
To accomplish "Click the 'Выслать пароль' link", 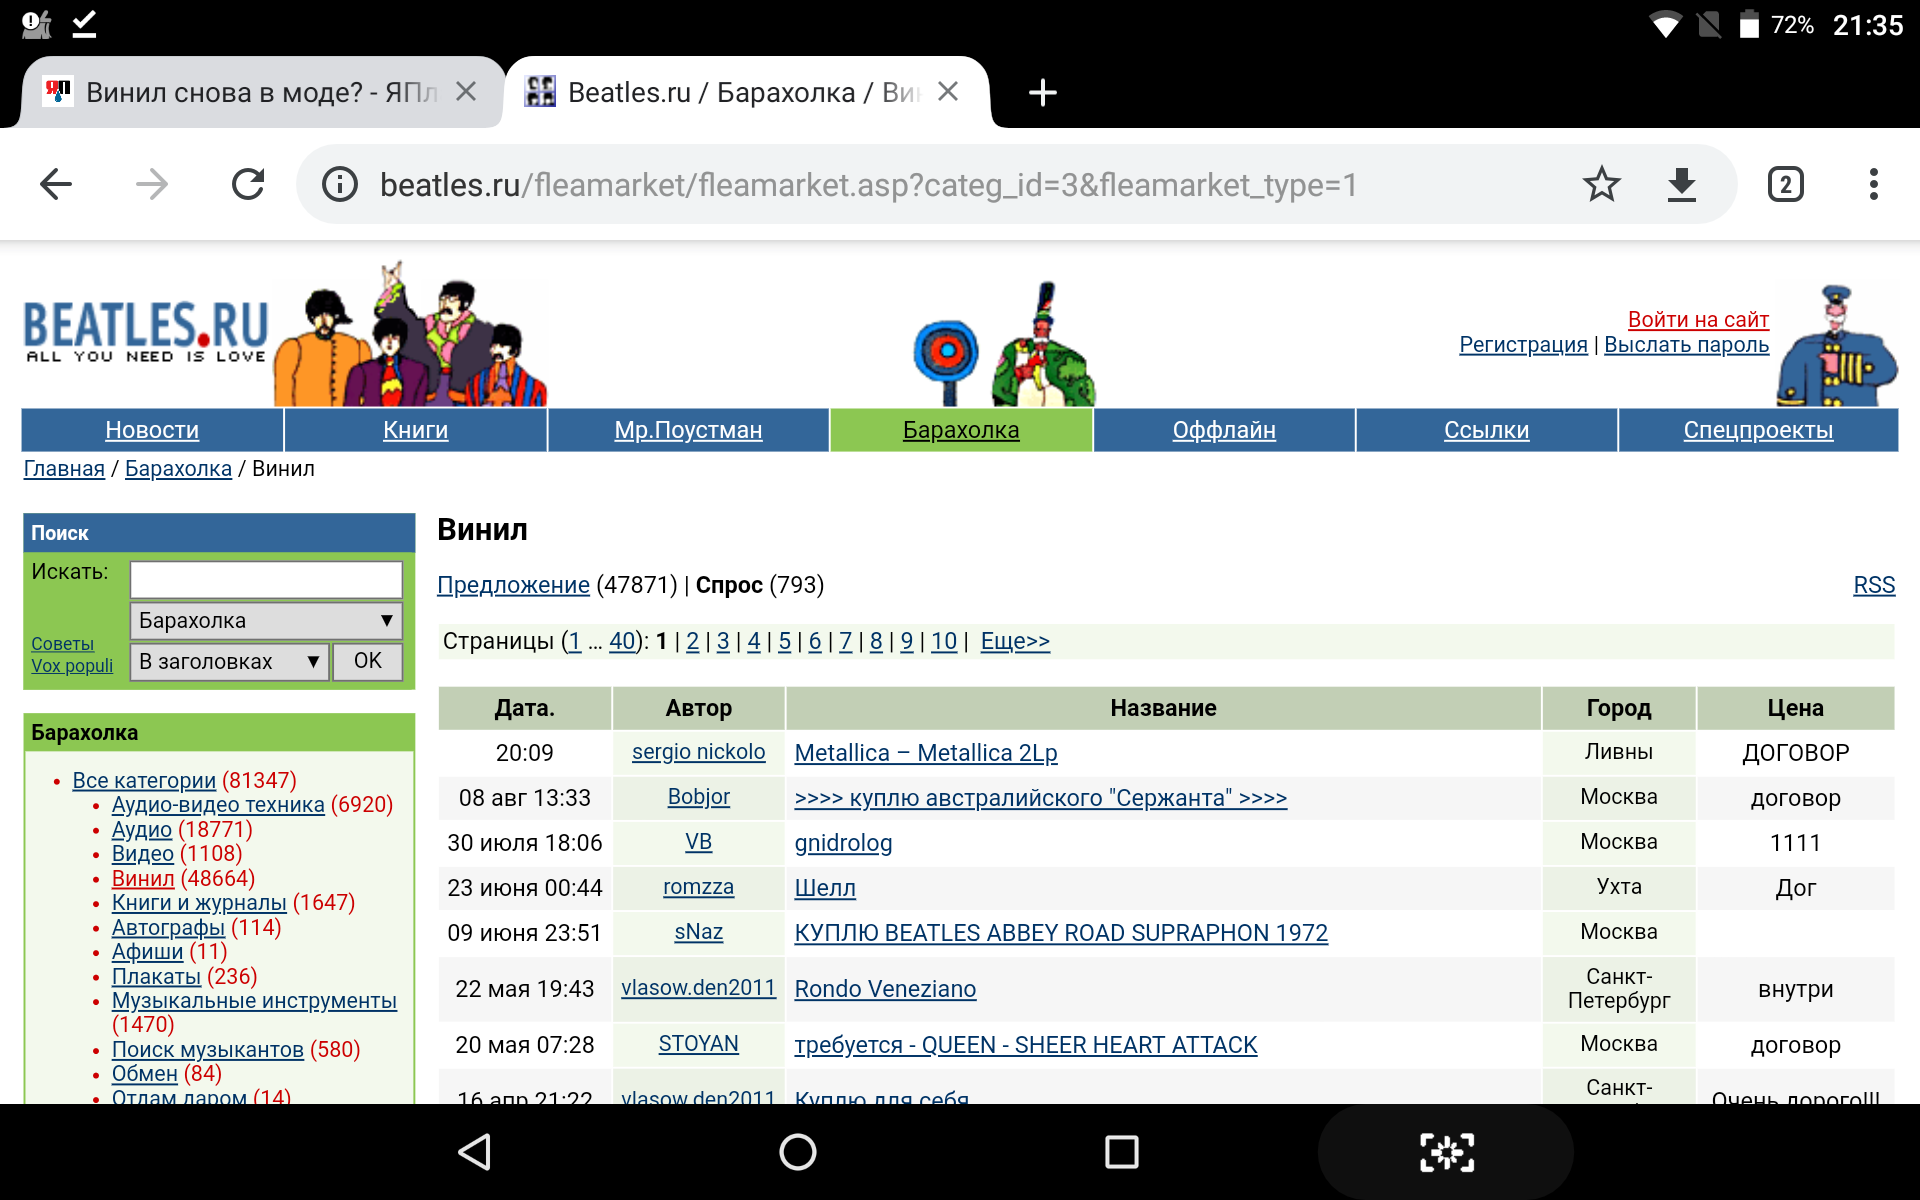I will pos(1686,345).
